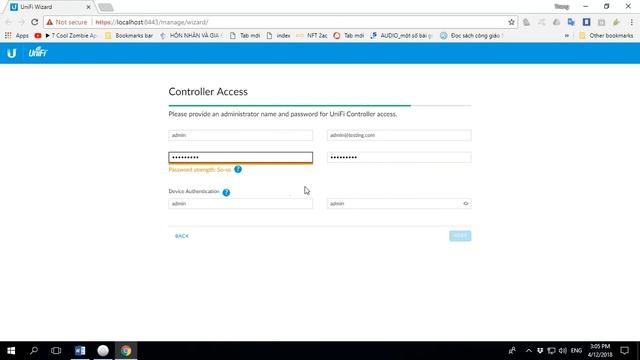
Task: Open Đọc sách công giáo bookmark
Action: [471, 36]
